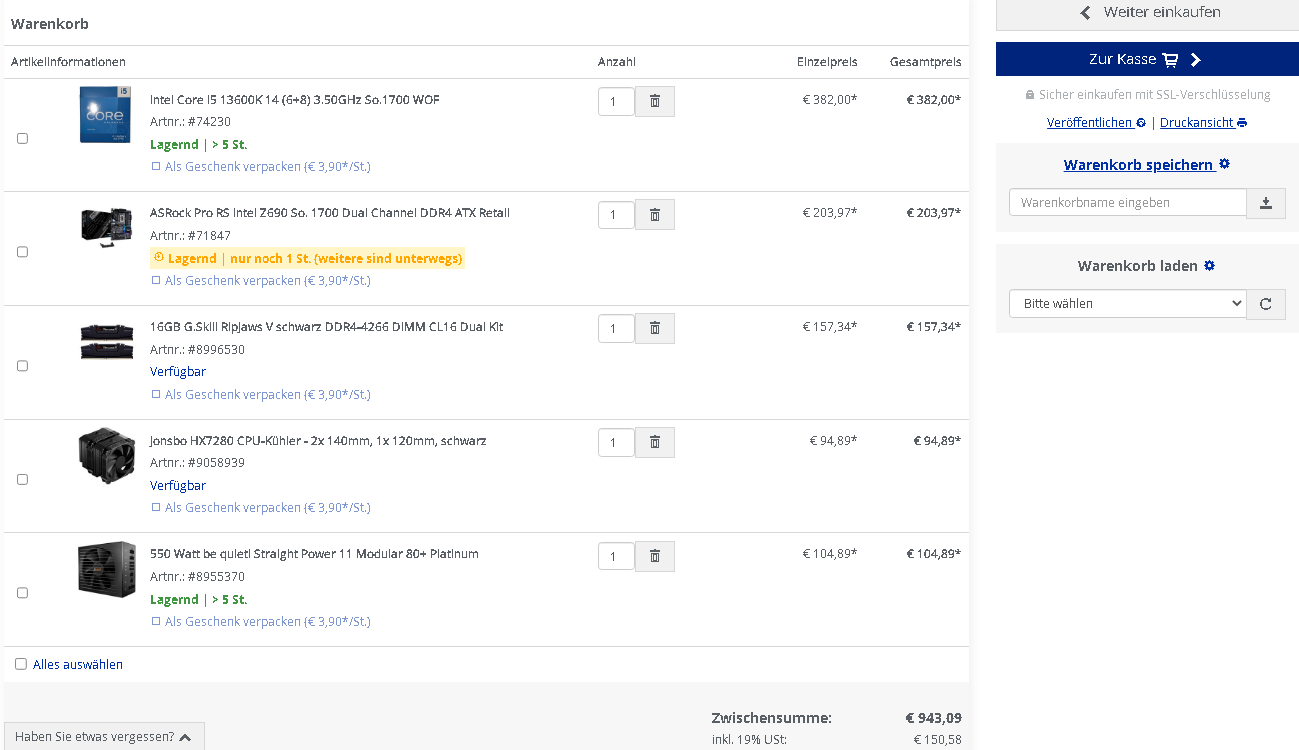Click the Lagernd nur noch 1 St. notice
The height and width of the screenshot is (750, 1299).
coord(308,259)
